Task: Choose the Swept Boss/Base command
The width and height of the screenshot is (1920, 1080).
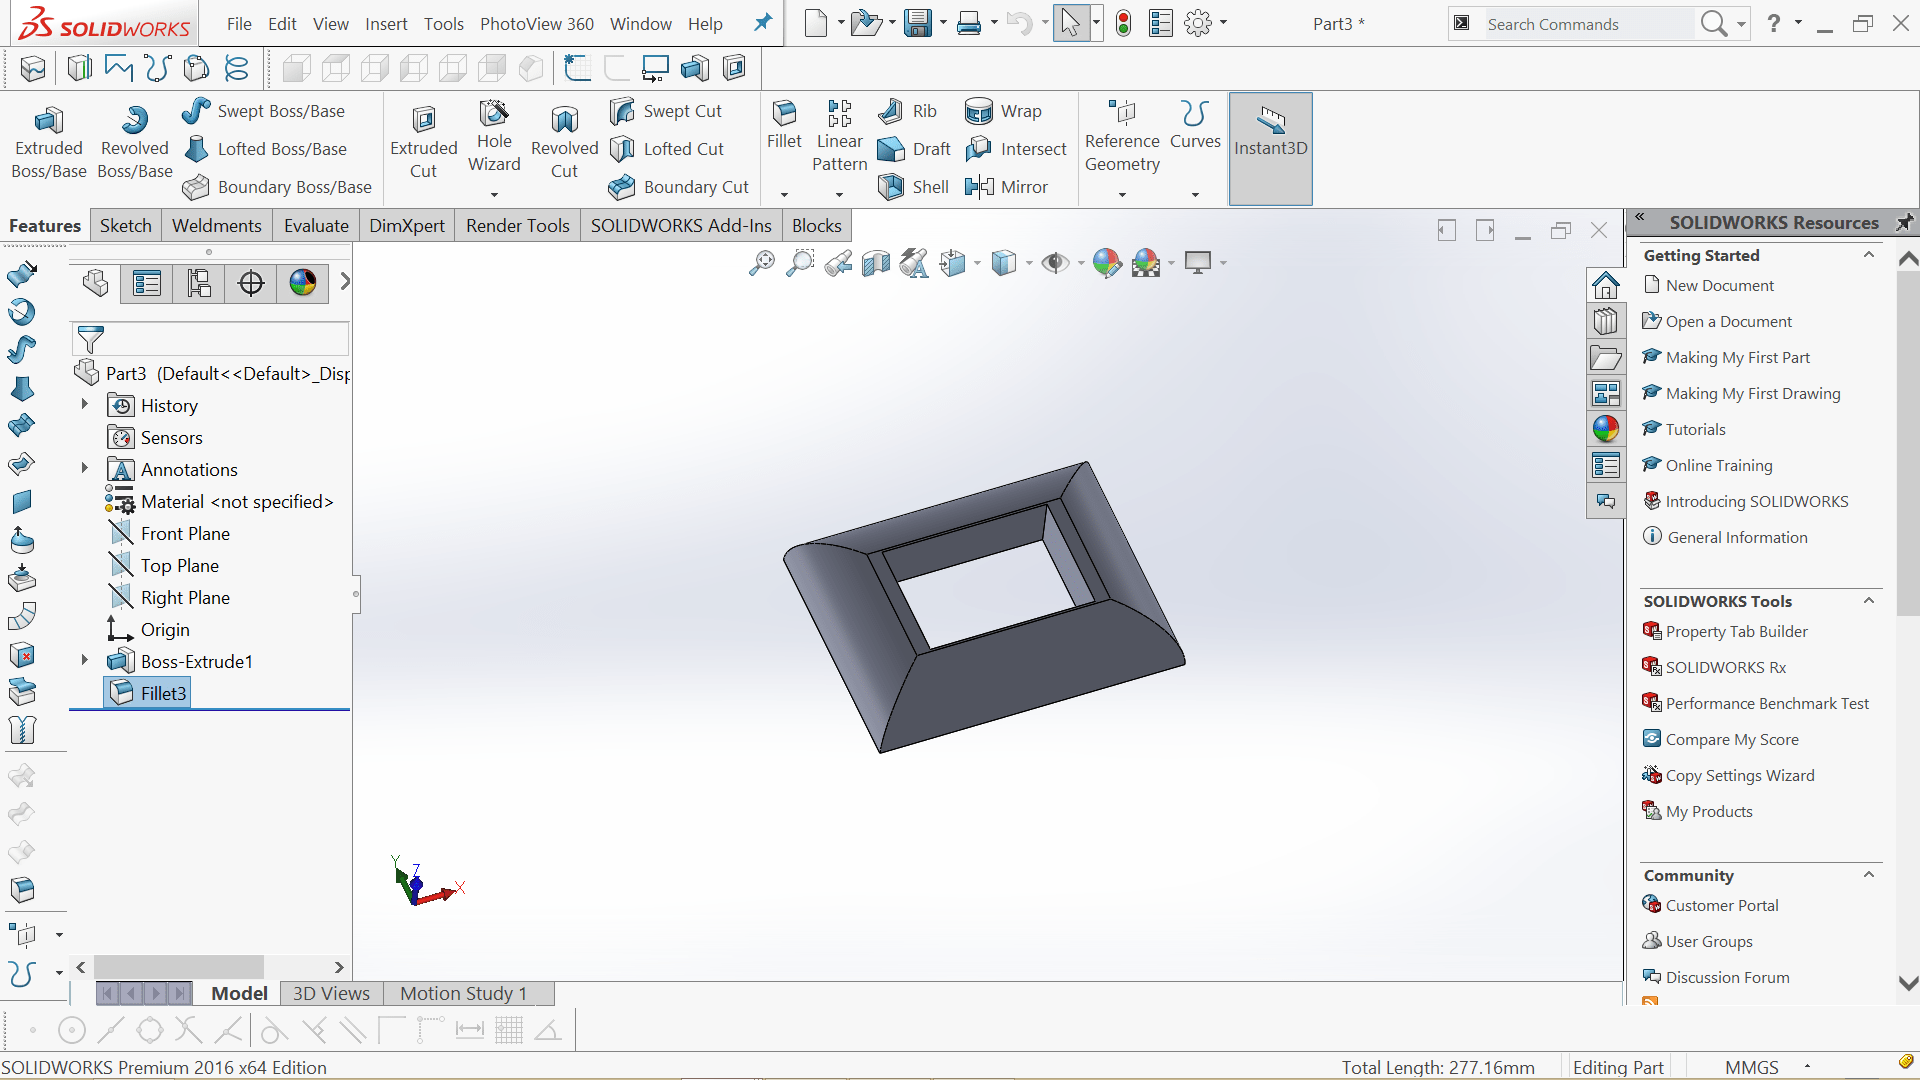Action: pyautogui.click(x=264, y=111)
